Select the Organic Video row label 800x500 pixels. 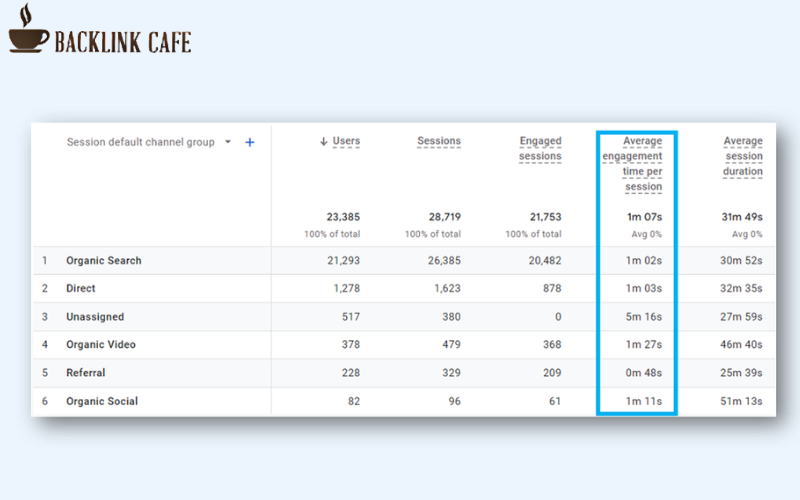pos(101,344)
